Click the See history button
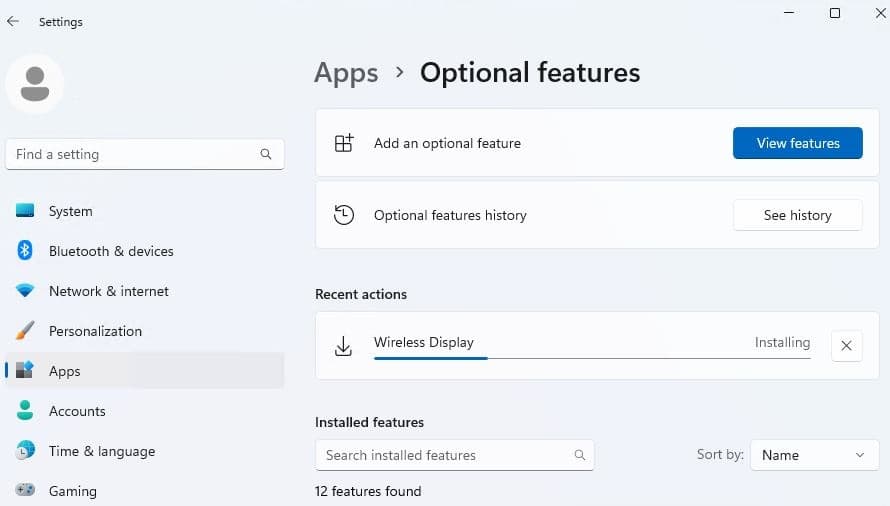The width and height of the screenshot is (890, 506). (x=797, y=215)
